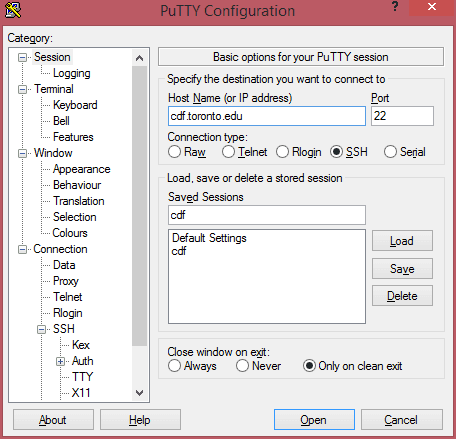
Task: Expand the Auth tree node
Action: tap(60, 361)
